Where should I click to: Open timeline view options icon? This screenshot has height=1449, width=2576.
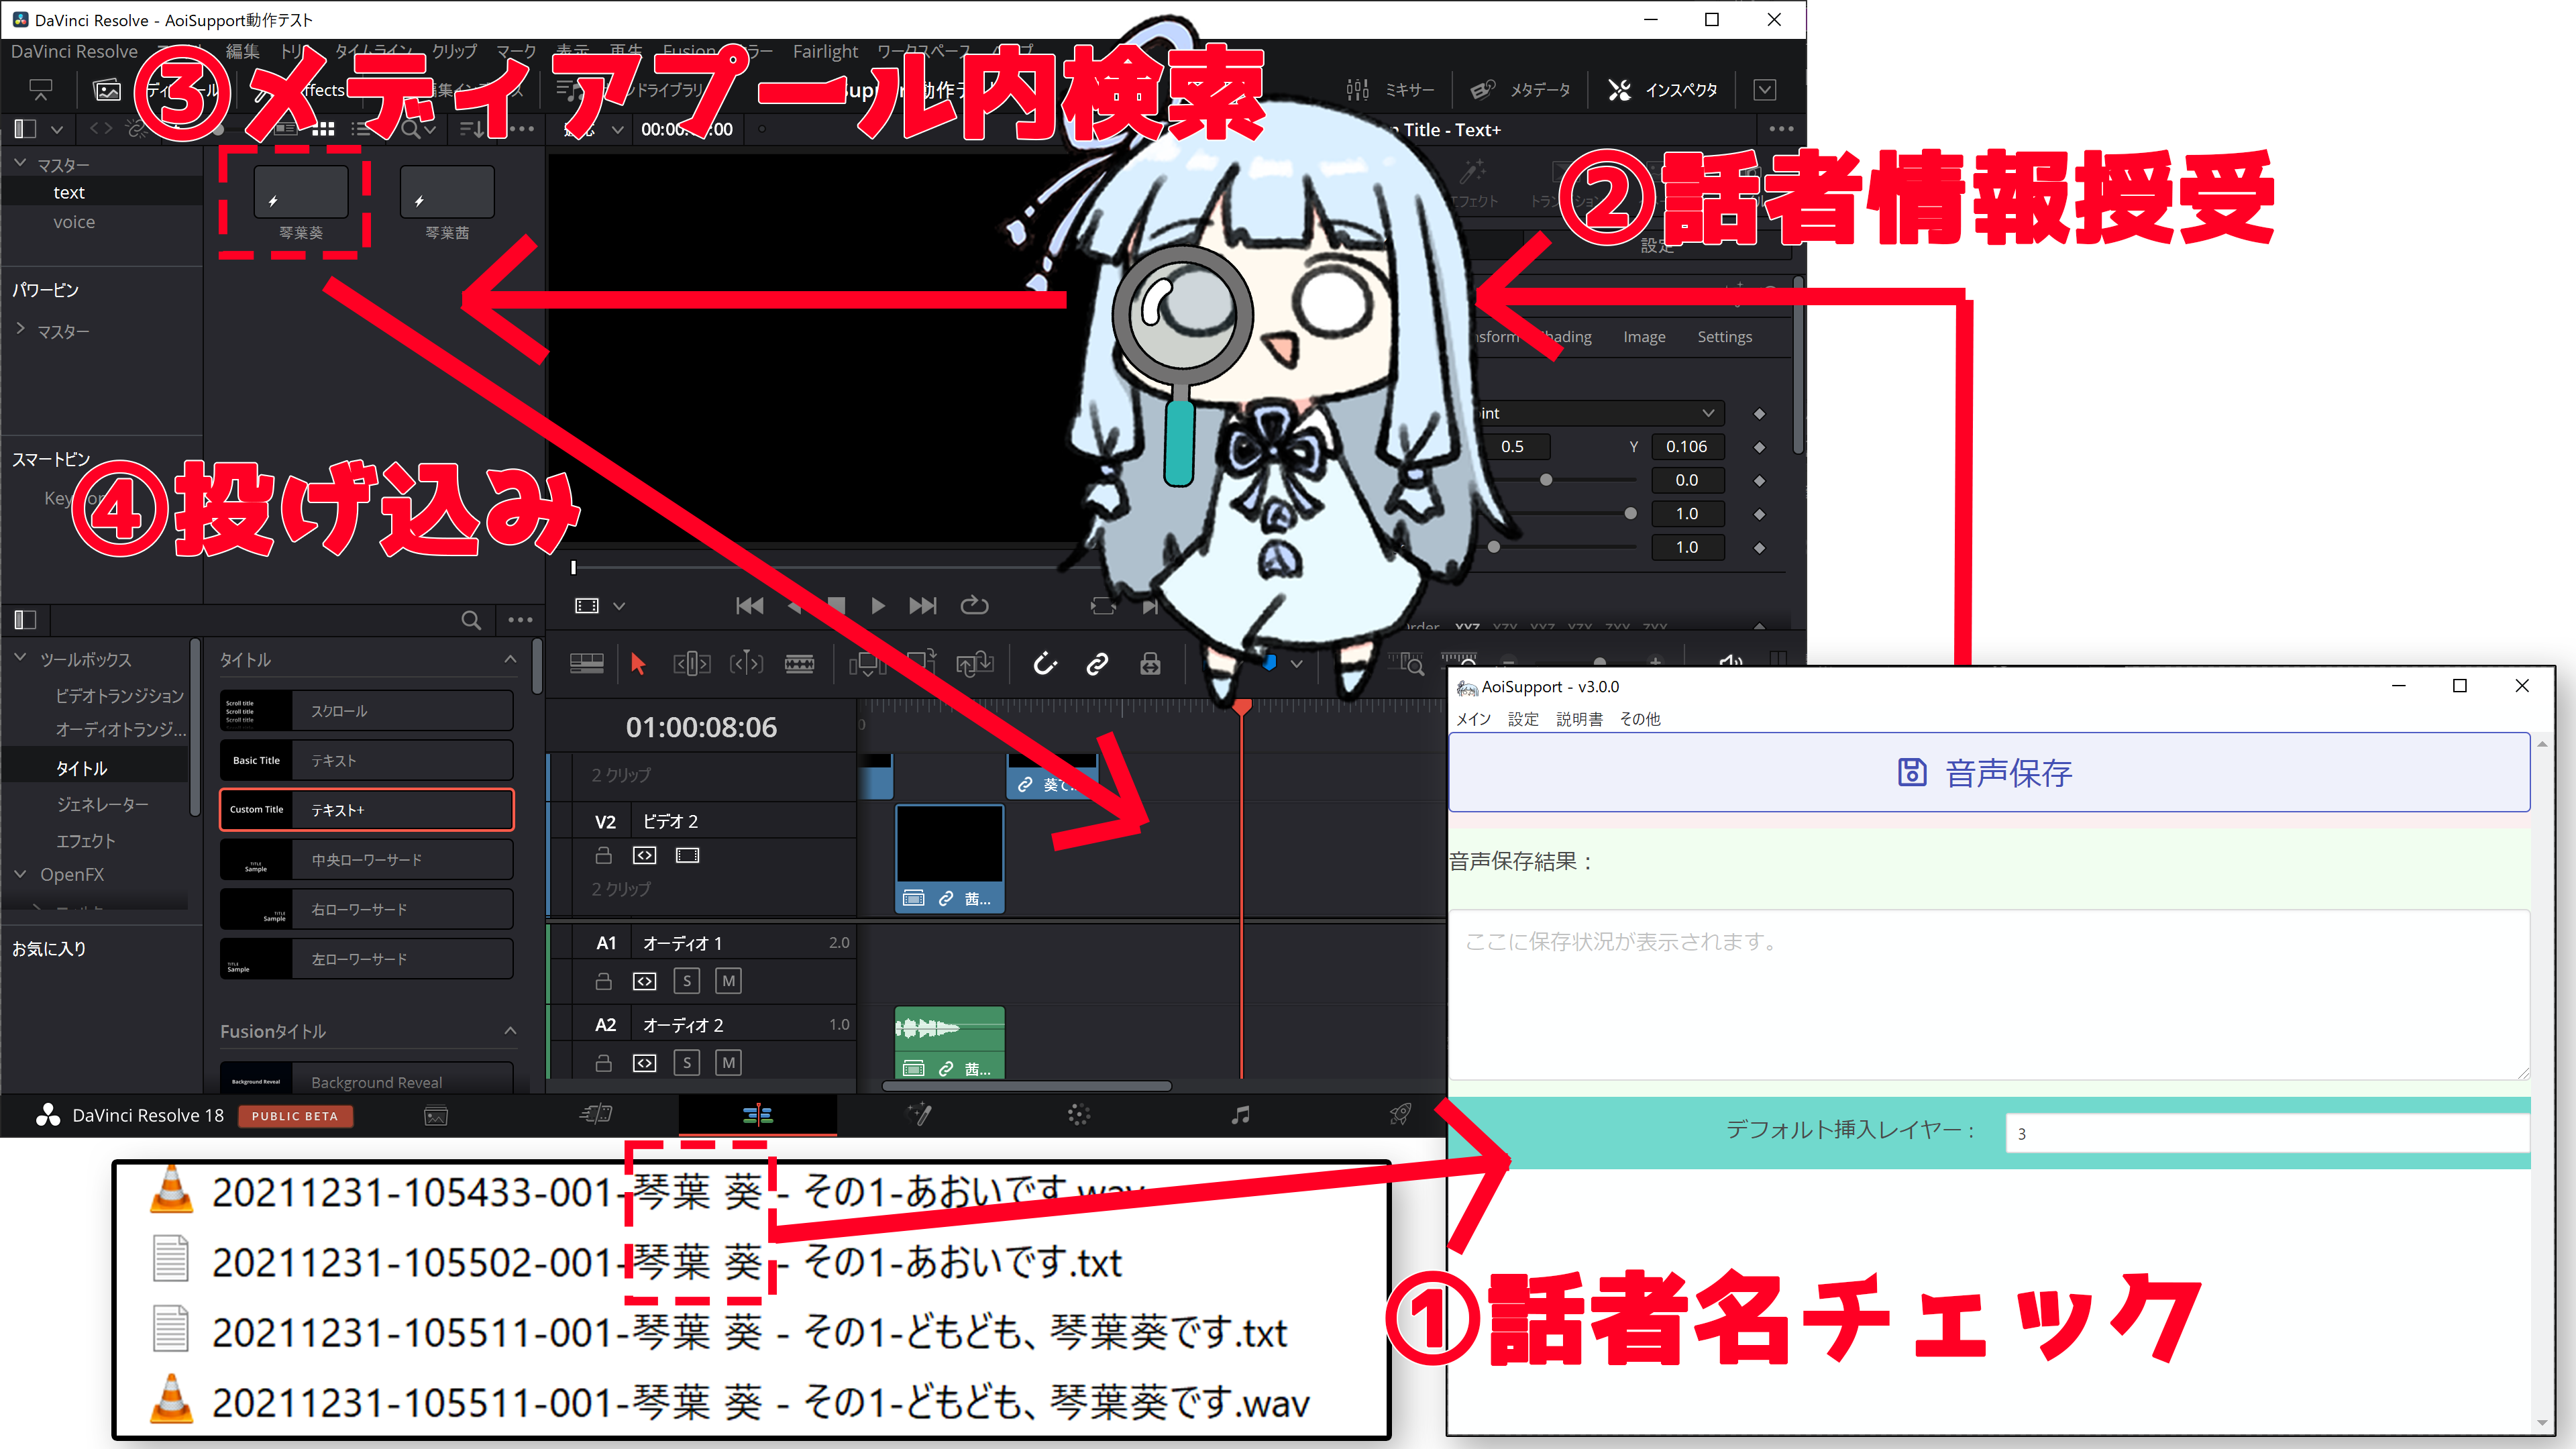click(586, 663)
